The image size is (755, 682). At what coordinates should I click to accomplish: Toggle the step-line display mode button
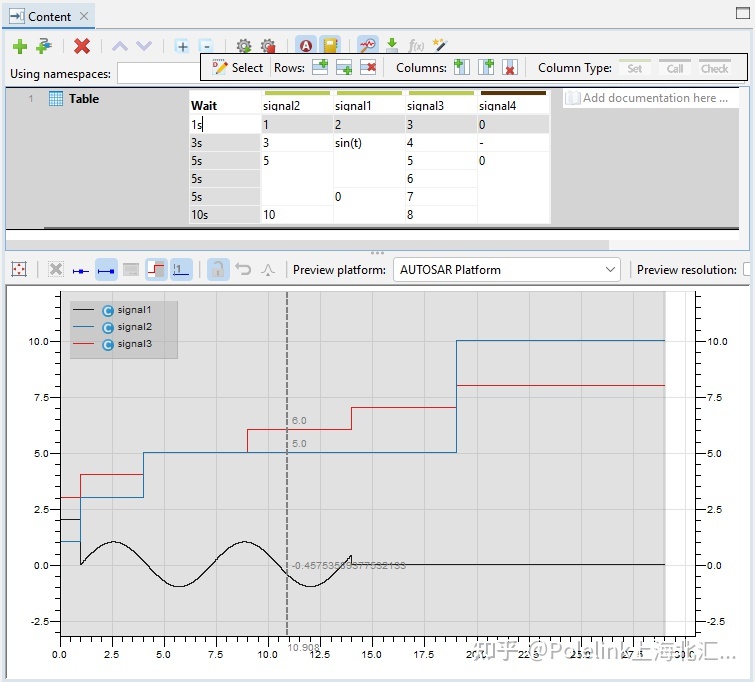pyautogui.click(x=156, y=269)
